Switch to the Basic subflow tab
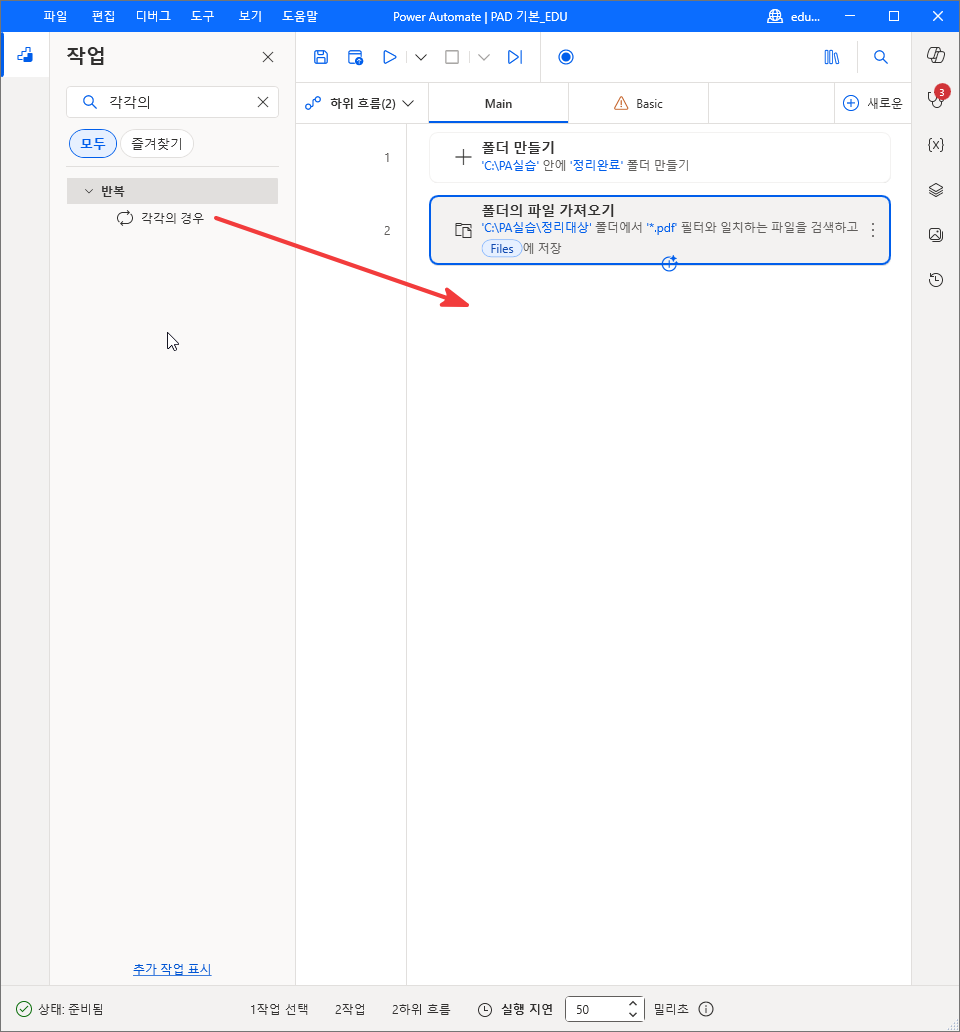Viewport: 960px width, 1032px height. pos(638,103)
